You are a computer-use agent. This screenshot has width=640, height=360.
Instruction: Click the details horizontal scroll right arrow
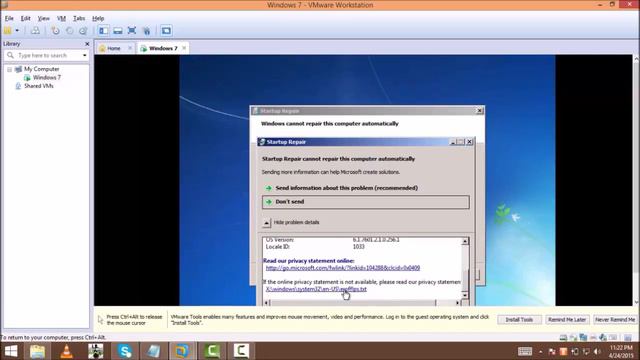click(457, 303)
